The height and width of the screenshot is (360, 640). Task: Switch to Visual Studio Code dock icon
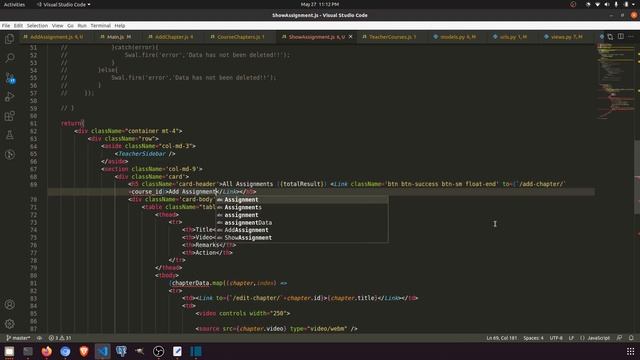102,351
